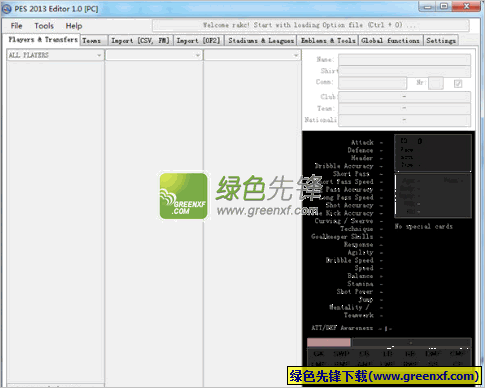Open the Tools menu
485x388 pixels.
click(x=44, y=26)
